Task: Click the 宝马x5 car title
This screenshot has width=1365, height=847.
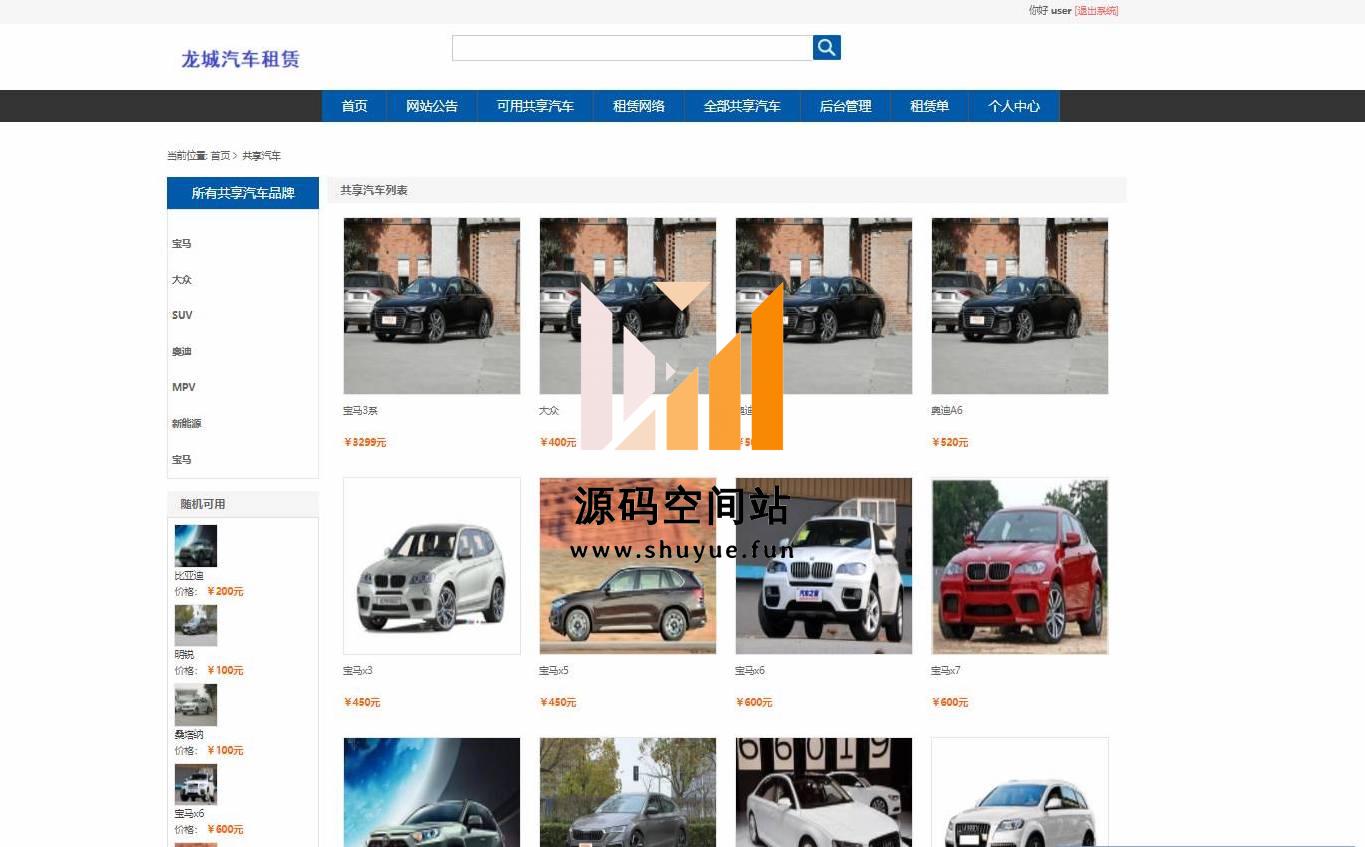Action: point(554,671)
